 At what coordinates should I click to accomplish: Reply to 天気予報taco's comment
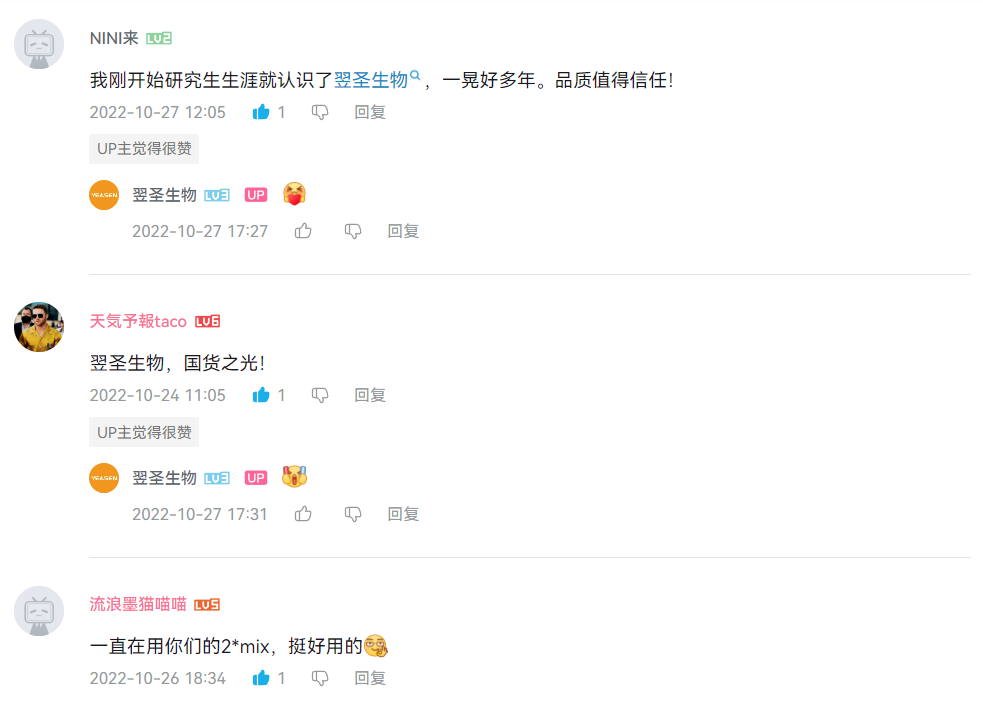point(370,395)
